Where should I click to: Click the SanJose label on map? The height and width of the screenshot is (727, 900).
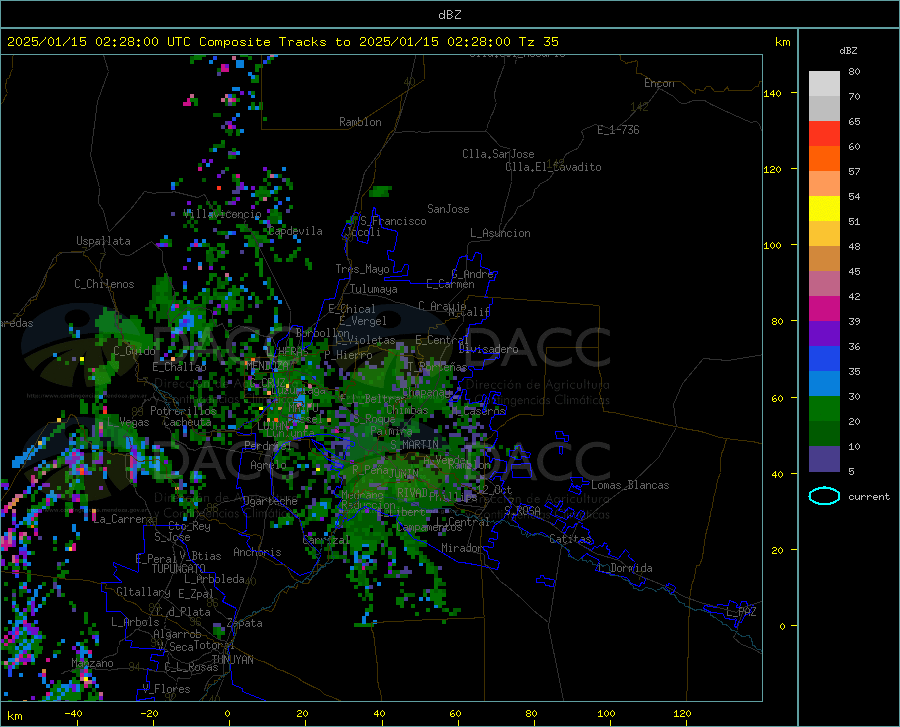click(x=448, y=209)
